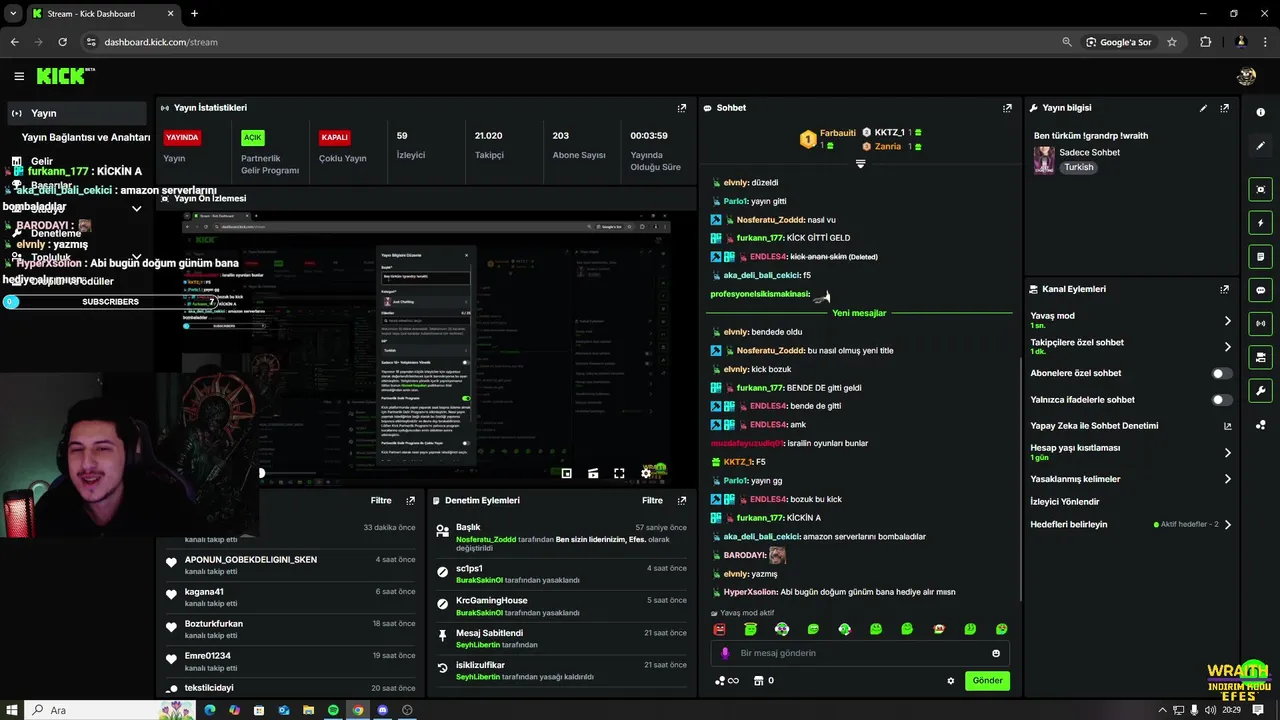Click the purple microphone icon in message box
Screen dimensions: 1280x720
(726, 653)
